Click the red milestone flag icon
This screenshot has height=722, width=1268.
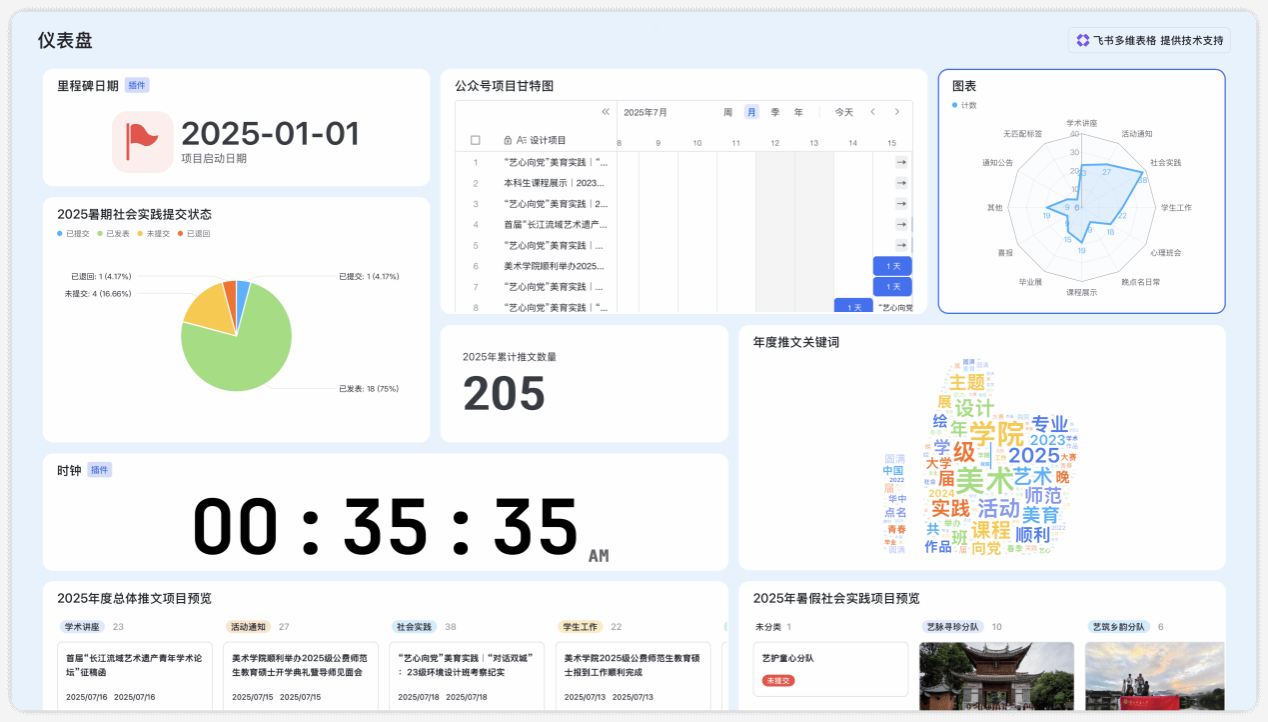(142, 142)
